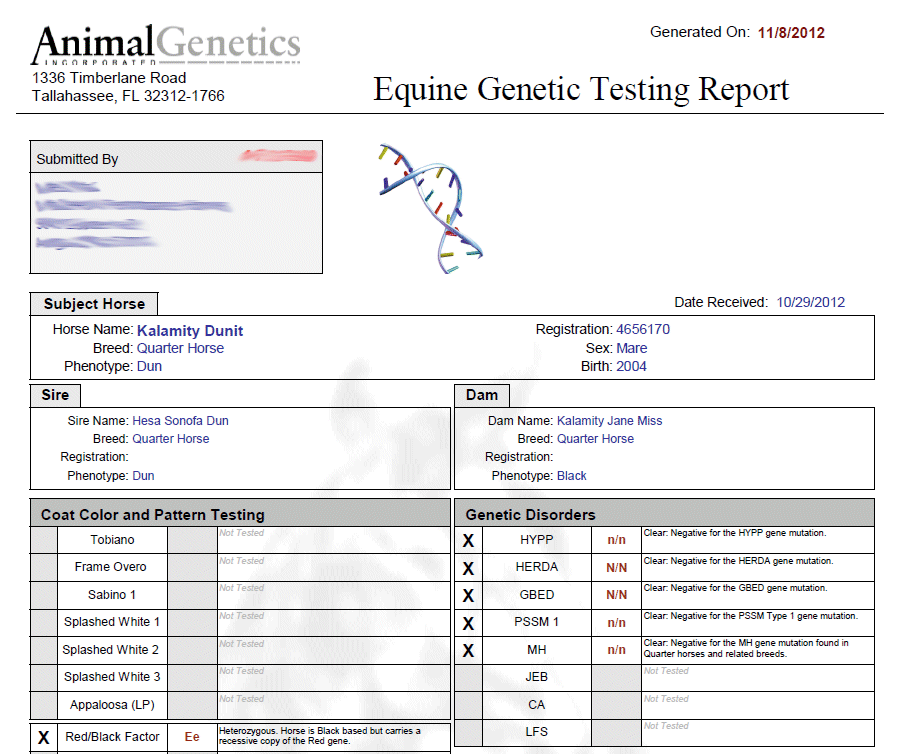910x754 pixels.
Task: Click the Heterozygous Red gene description
Action: pos(320,735)
